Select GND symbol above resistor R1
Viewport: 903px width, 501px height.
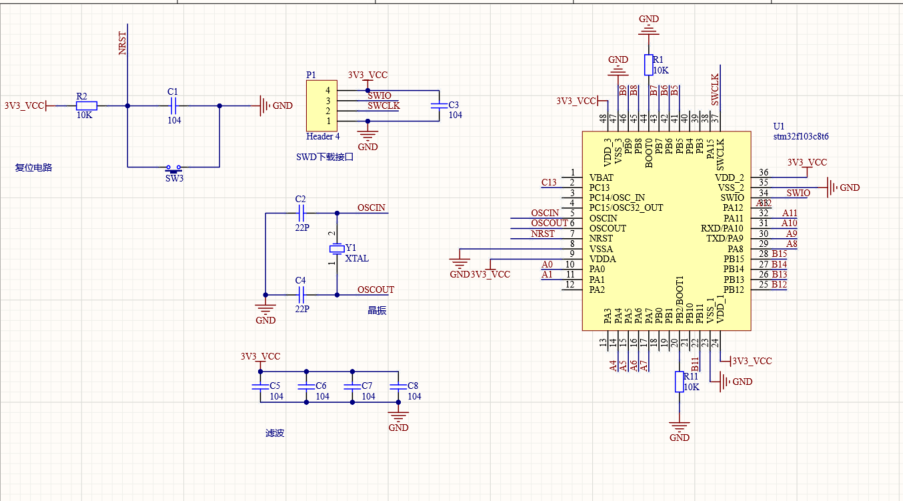pos(648,25)
